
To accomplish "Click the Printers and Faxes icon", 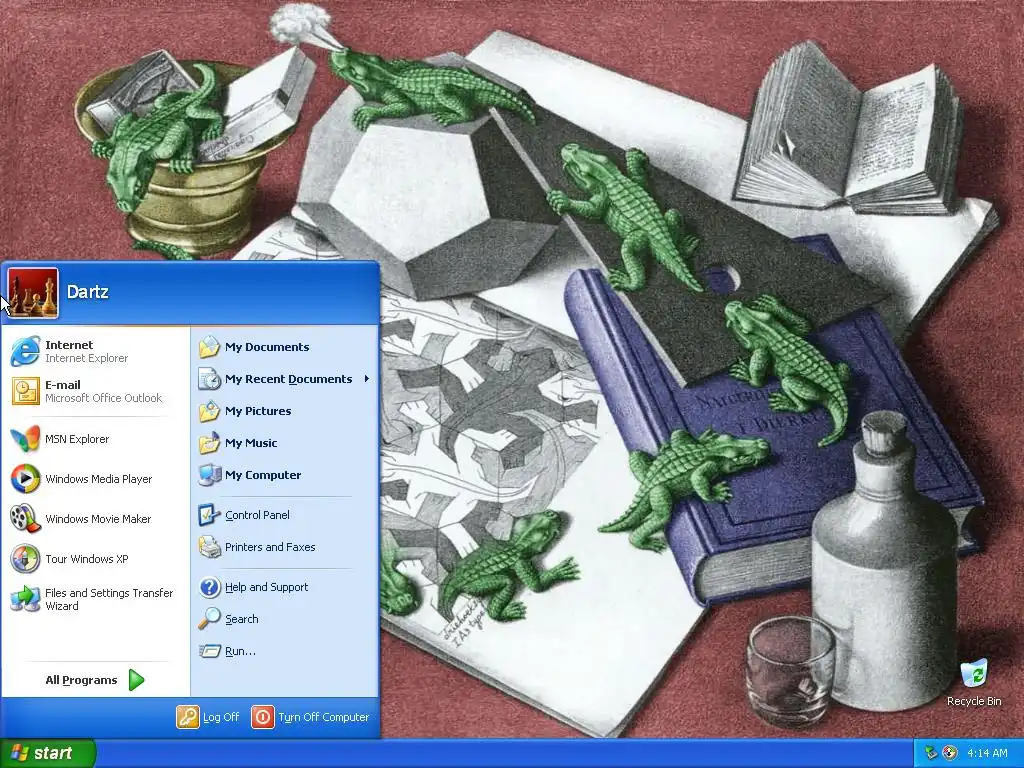I will click(x=210, y=547).
